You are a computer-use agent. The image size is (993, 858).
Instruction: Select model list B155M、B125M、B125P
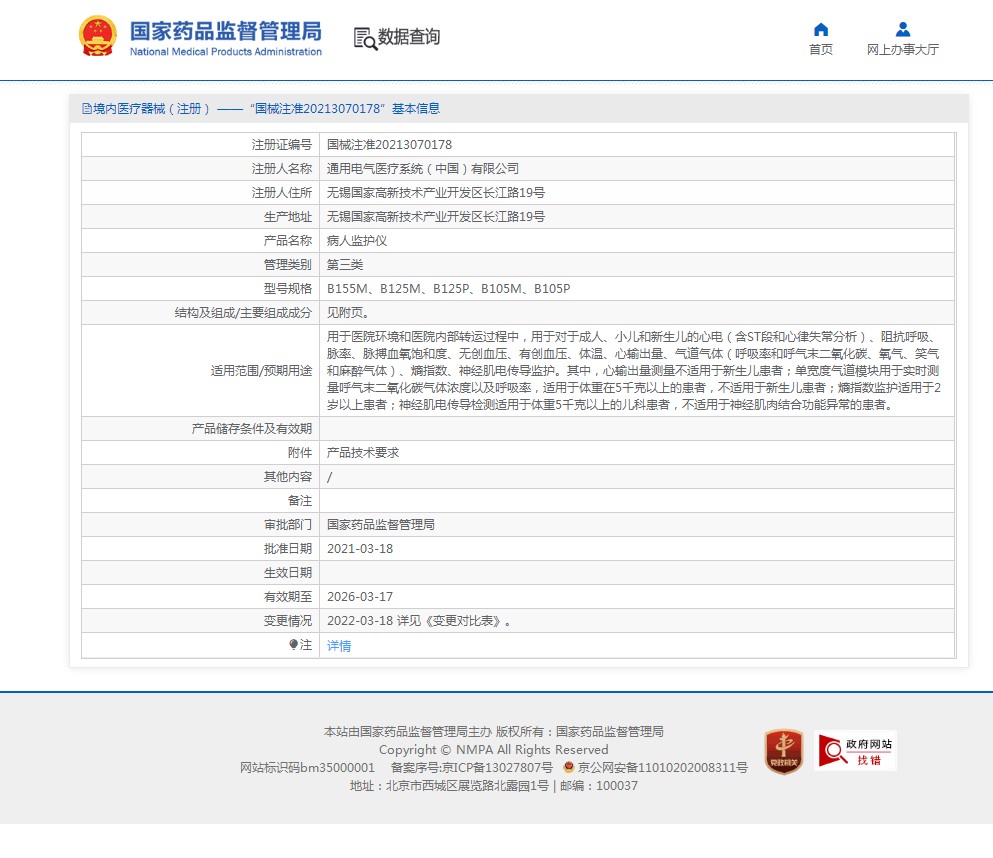pyautogui.click(x=448, y=289)
